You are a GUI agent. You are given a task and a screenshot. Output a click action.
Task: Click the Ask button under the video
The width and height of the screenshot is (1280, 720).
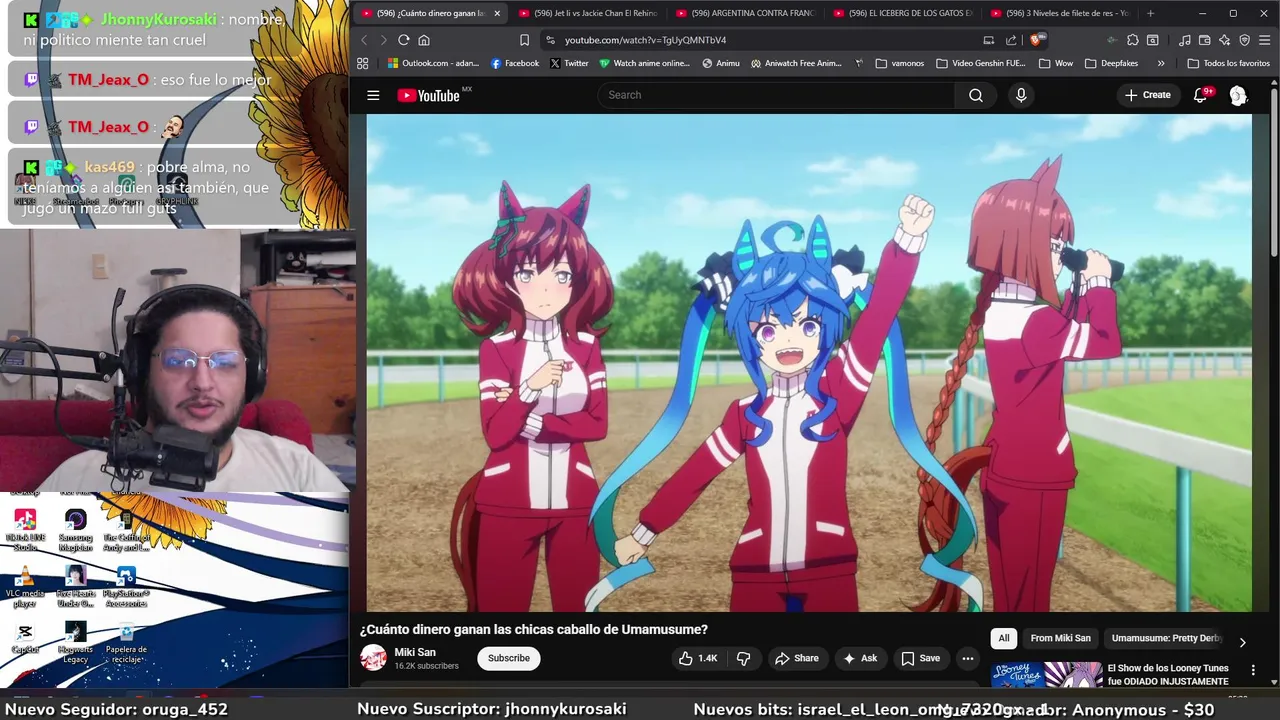pos(860,658)
